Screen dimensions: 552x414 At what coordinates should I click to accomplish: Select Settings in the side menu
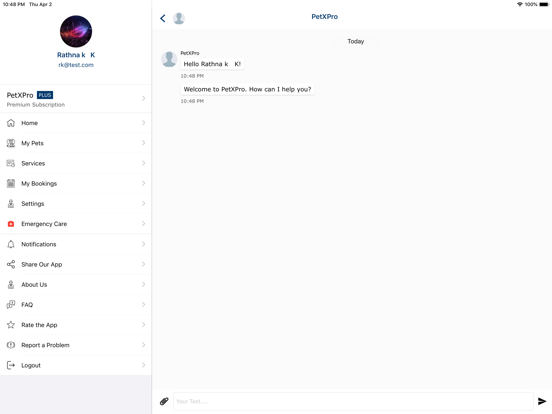(x=76, y=203)
